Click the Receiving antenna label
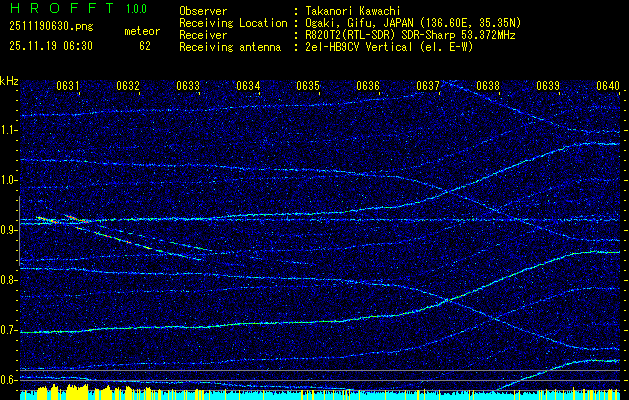This screenshot has width=629, height=400. tap(230, 47)
